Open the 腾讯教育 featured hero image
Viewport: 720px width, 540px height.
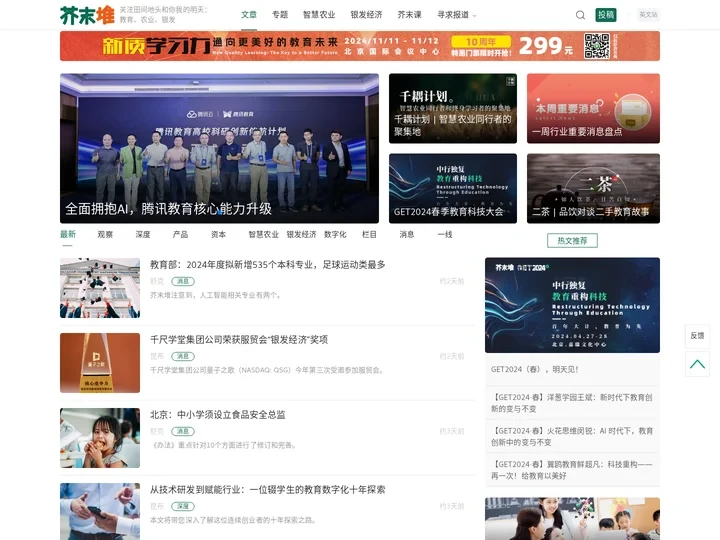point(219,148)
